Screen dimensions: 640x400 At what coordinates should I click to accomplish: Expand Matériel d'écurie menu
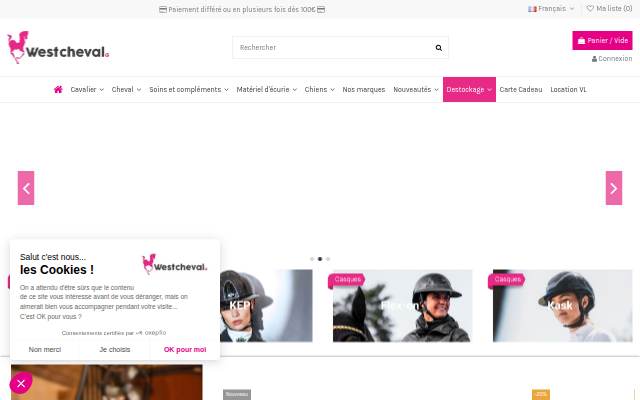pos(267,89)
